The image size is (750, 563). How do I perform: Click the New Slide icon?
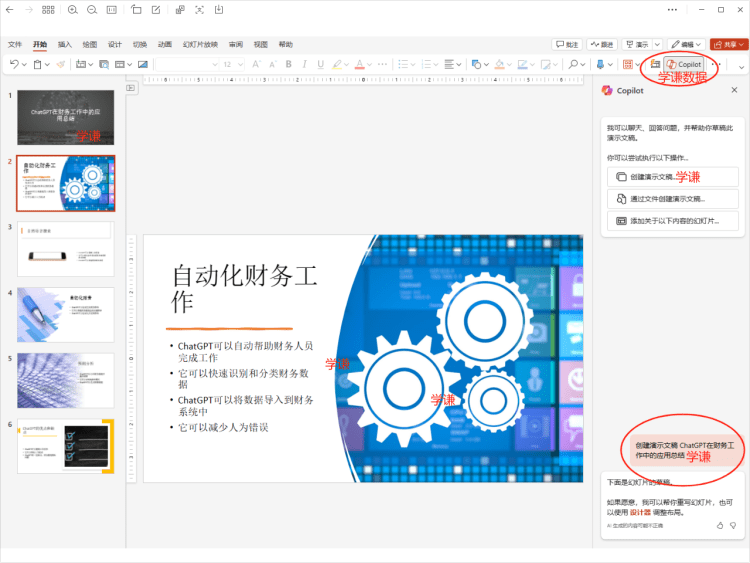tap(81, 64)
